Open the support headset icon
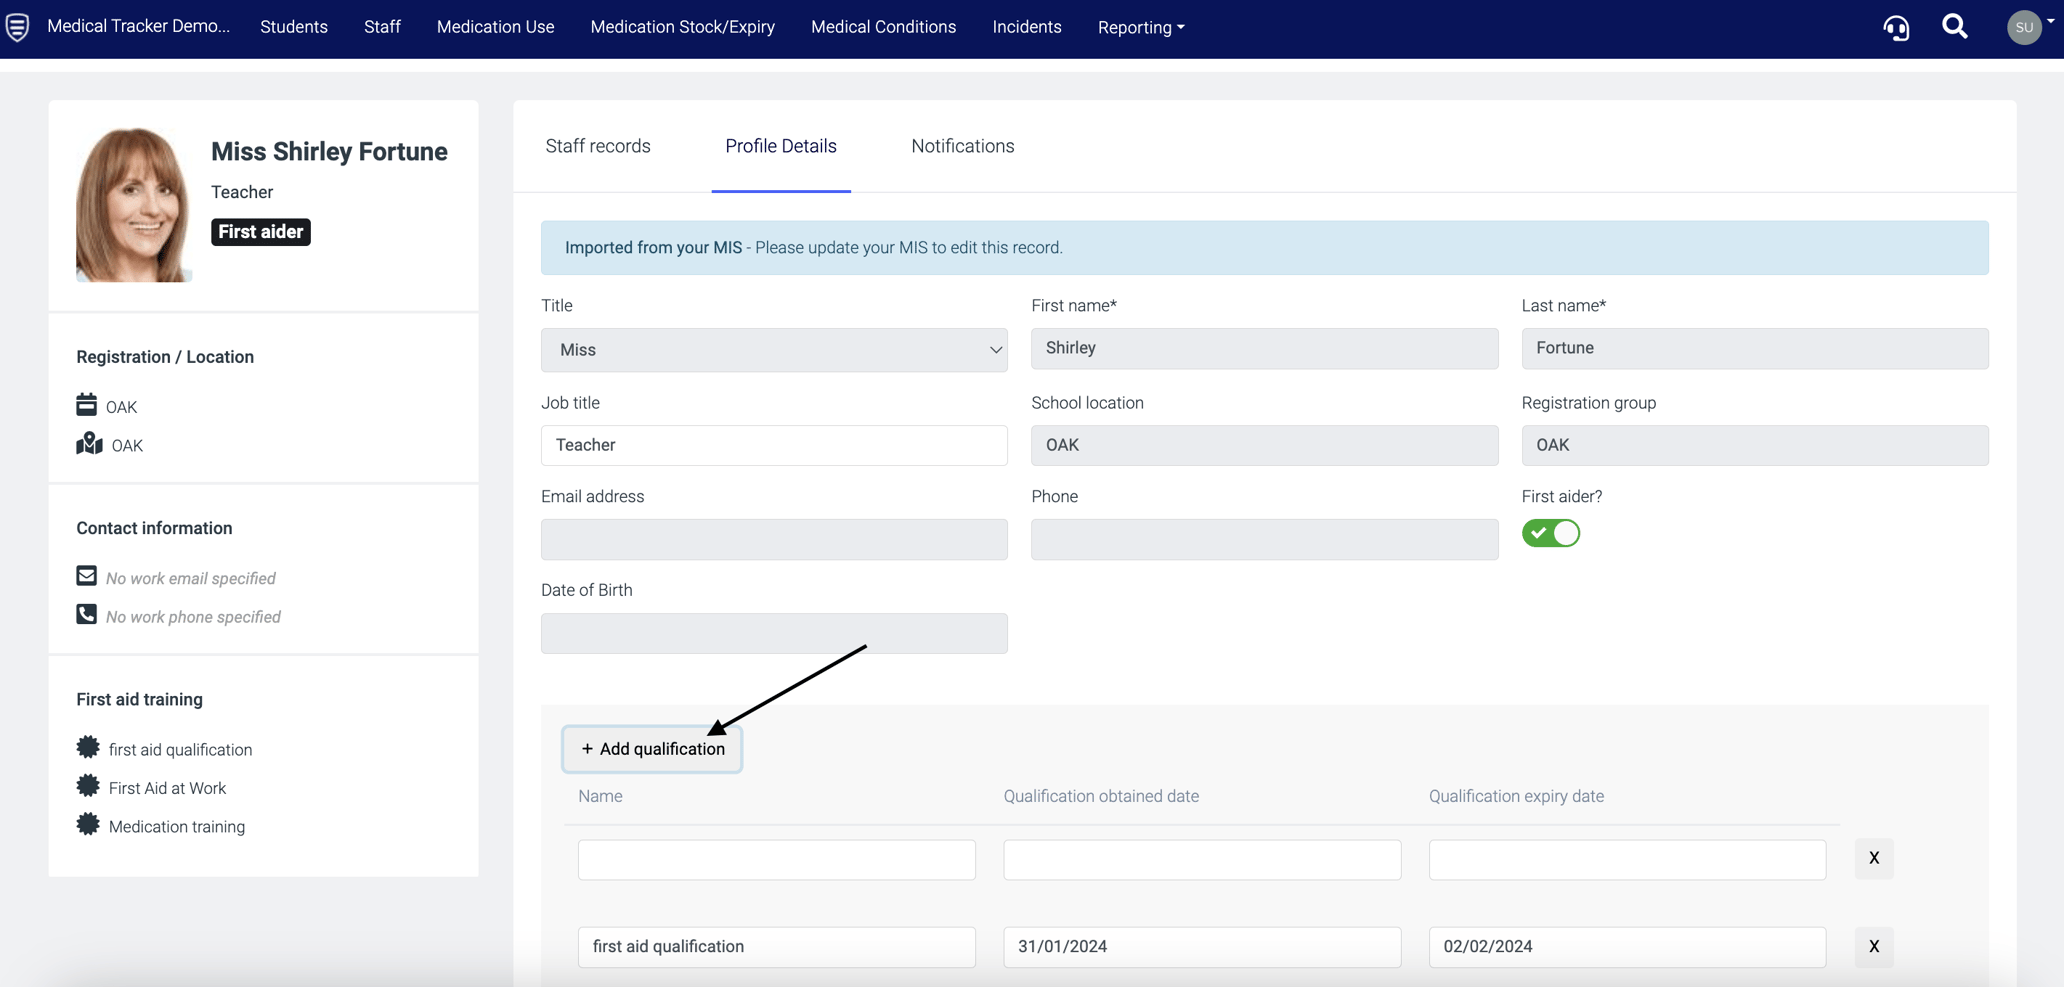 coord(1896,27)
